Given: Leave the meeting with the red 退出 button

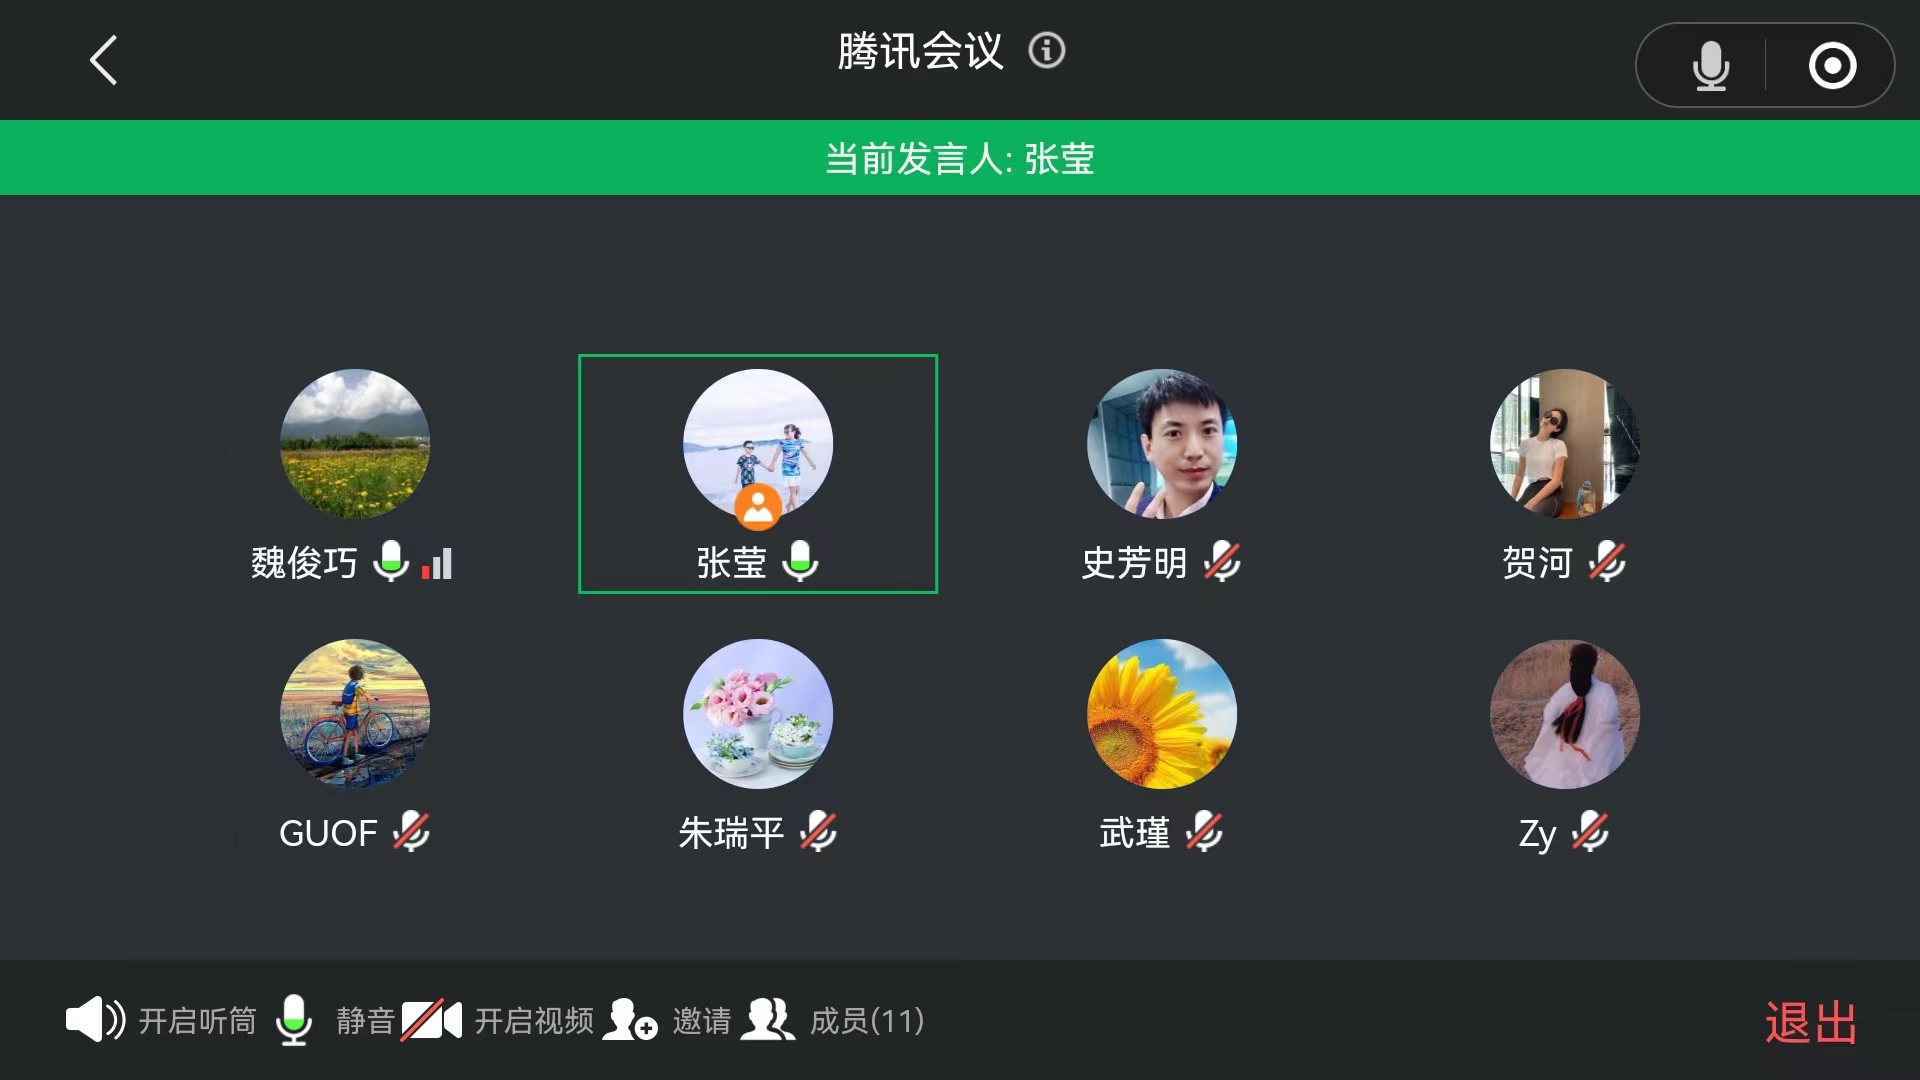Looking at the screenshot, I should tap(1810, 1023).
